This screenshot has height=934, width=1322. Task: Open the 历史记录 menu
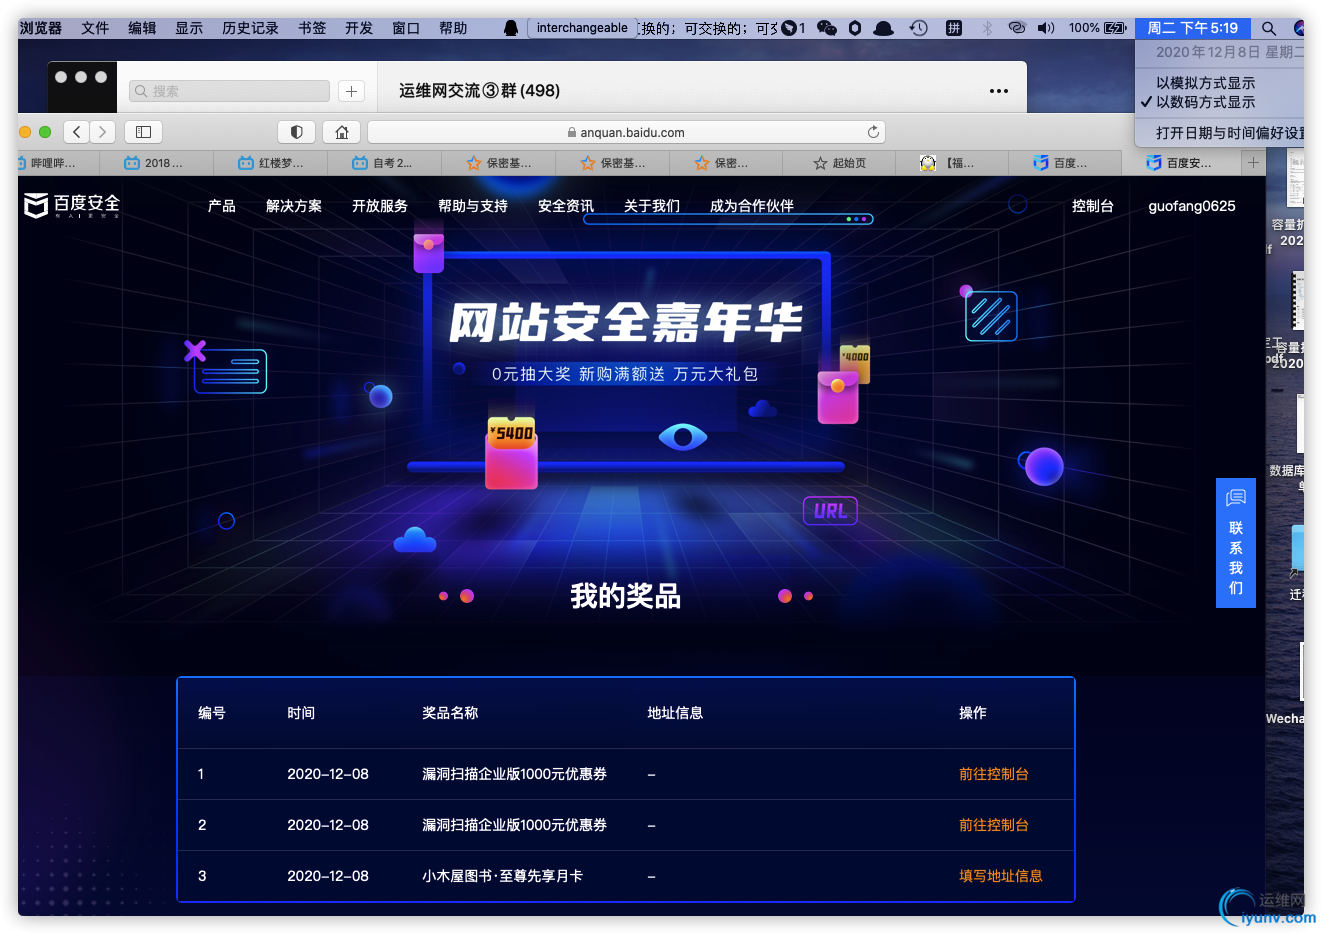point(250,28)
